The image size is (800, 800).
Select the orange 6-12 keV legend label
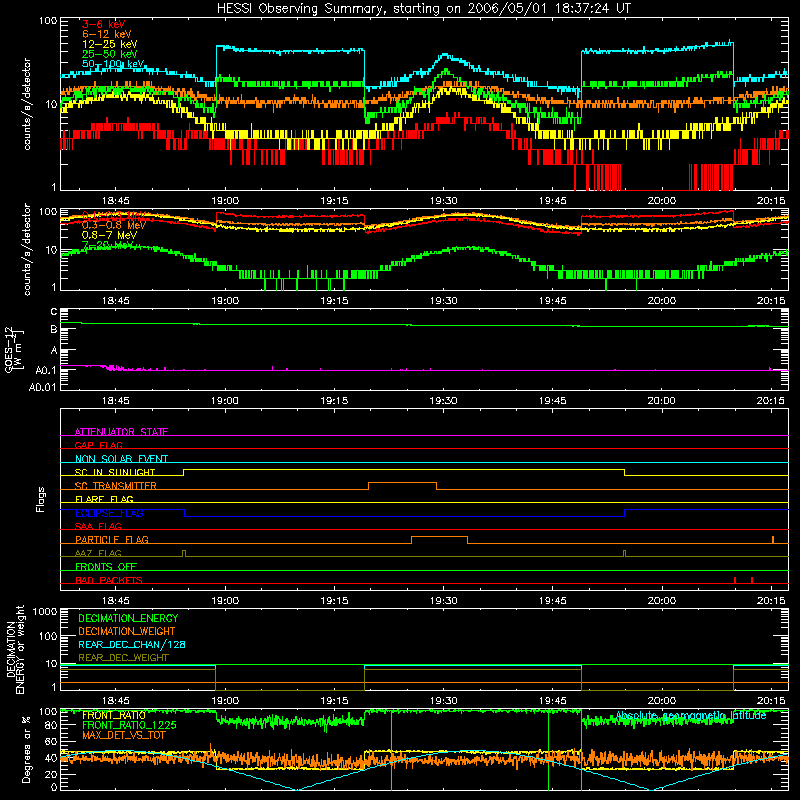107,34
